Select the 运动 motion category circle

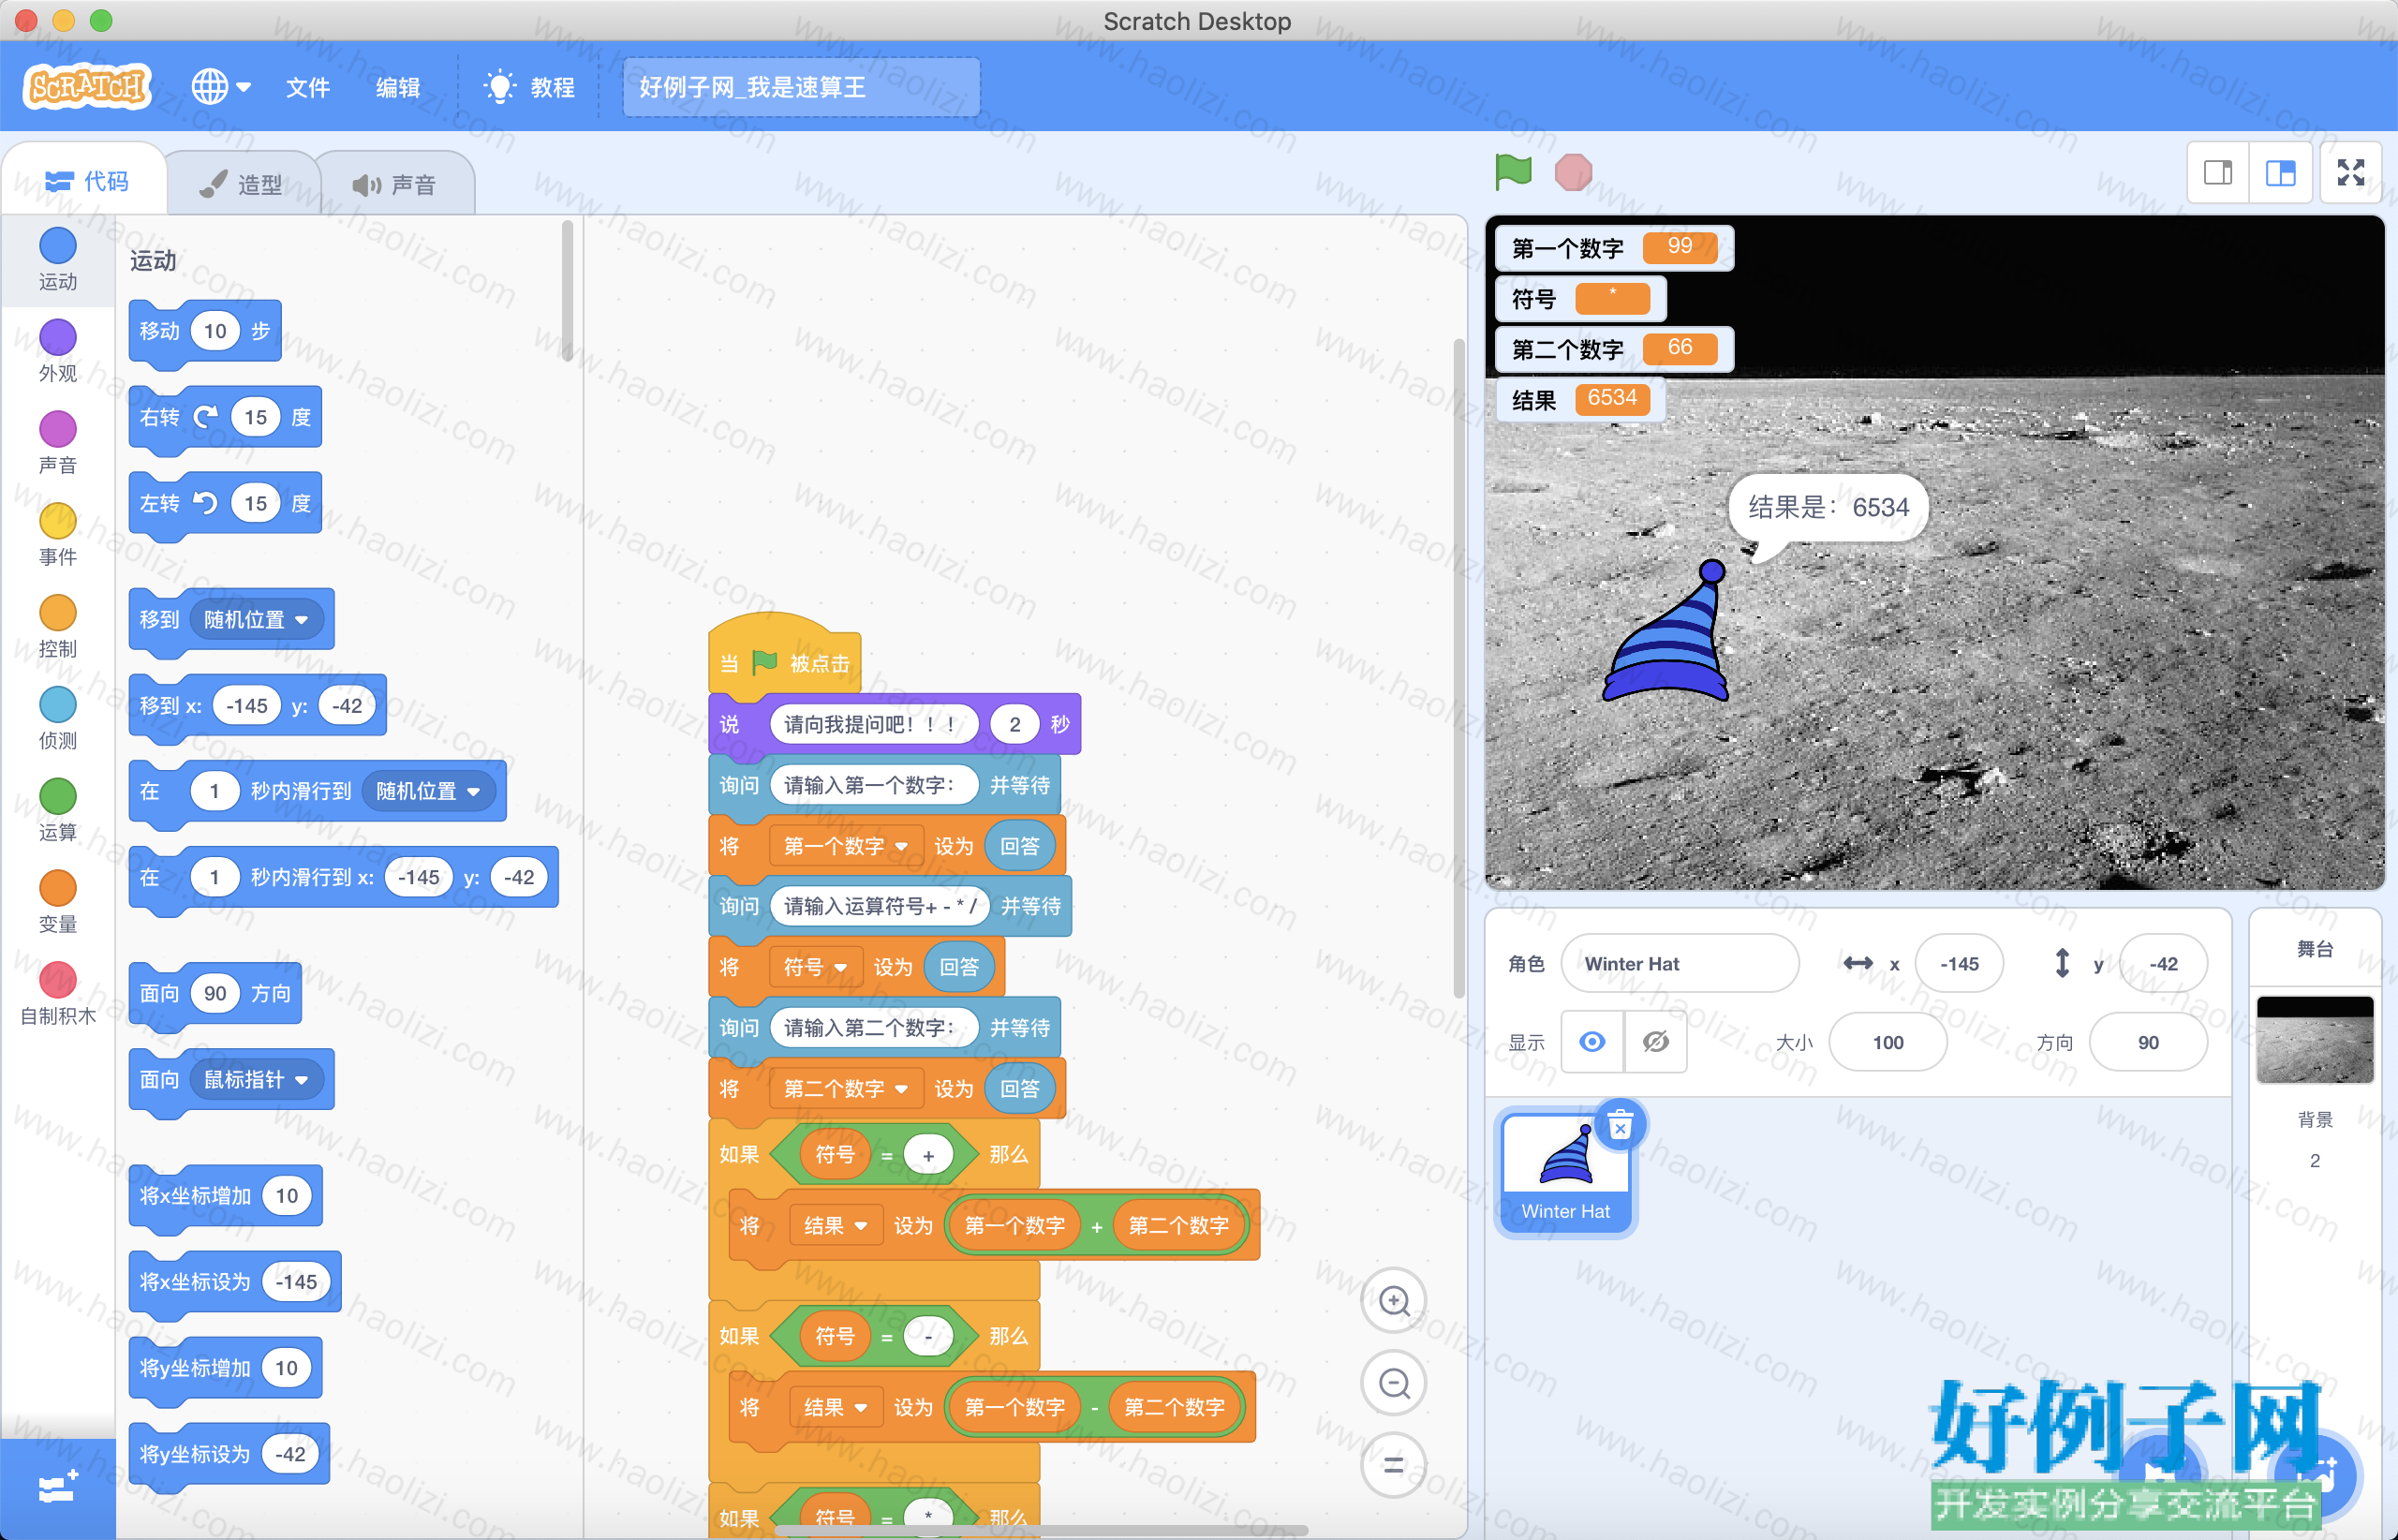tap(58, 246)
